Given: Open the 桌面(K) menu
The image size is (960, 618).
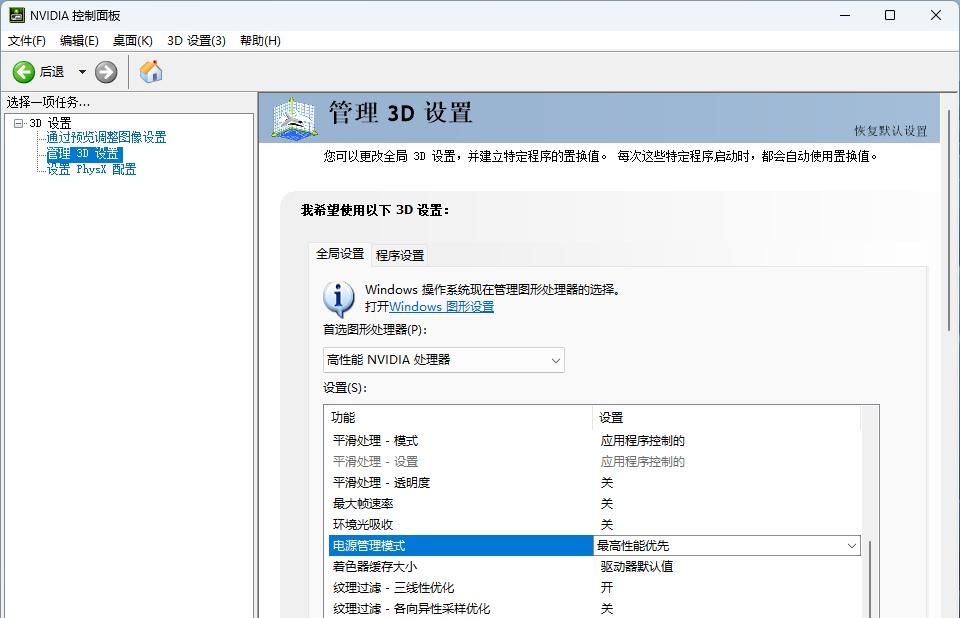Looking at the screenshot, I should tap(132, 40).
